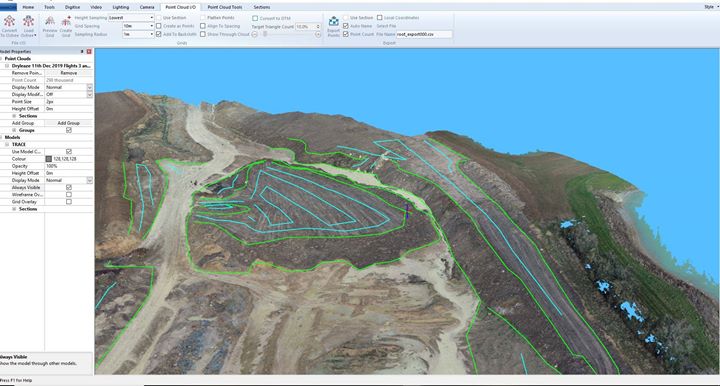Switch to the Point Cloud Tools tab
This screenshot has width=720, height=386.
pyautogui.click(x=225, y=7)
